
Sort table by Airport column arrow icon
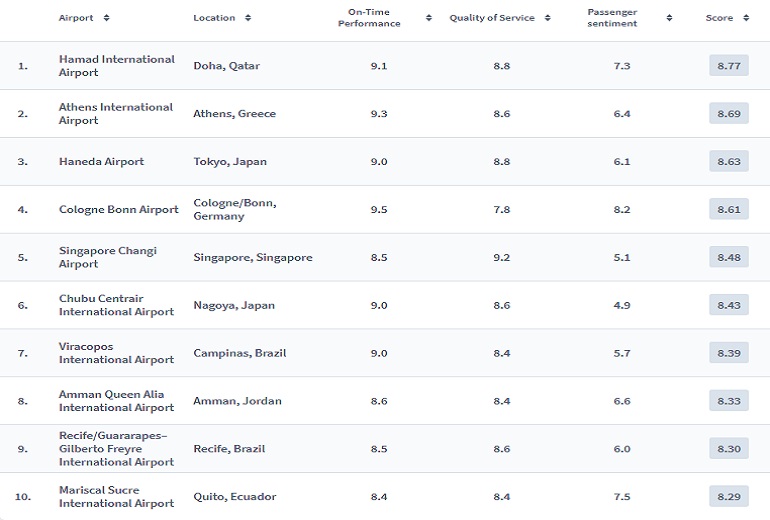107,18
